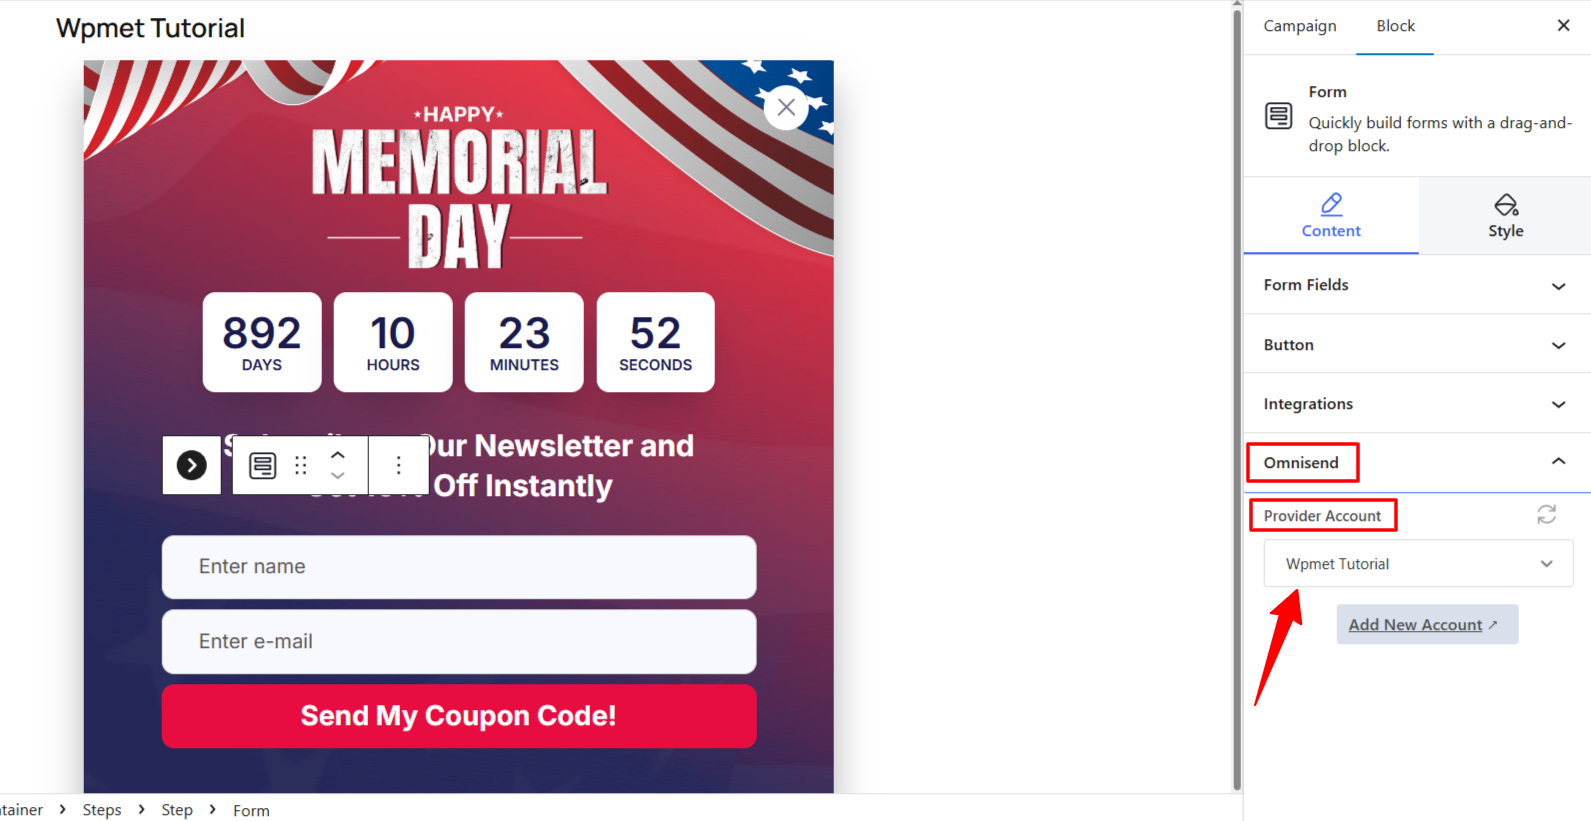Click the select parent block arrow icon
The height and width of the screenshot is (821, 1591).
[192, 465]
